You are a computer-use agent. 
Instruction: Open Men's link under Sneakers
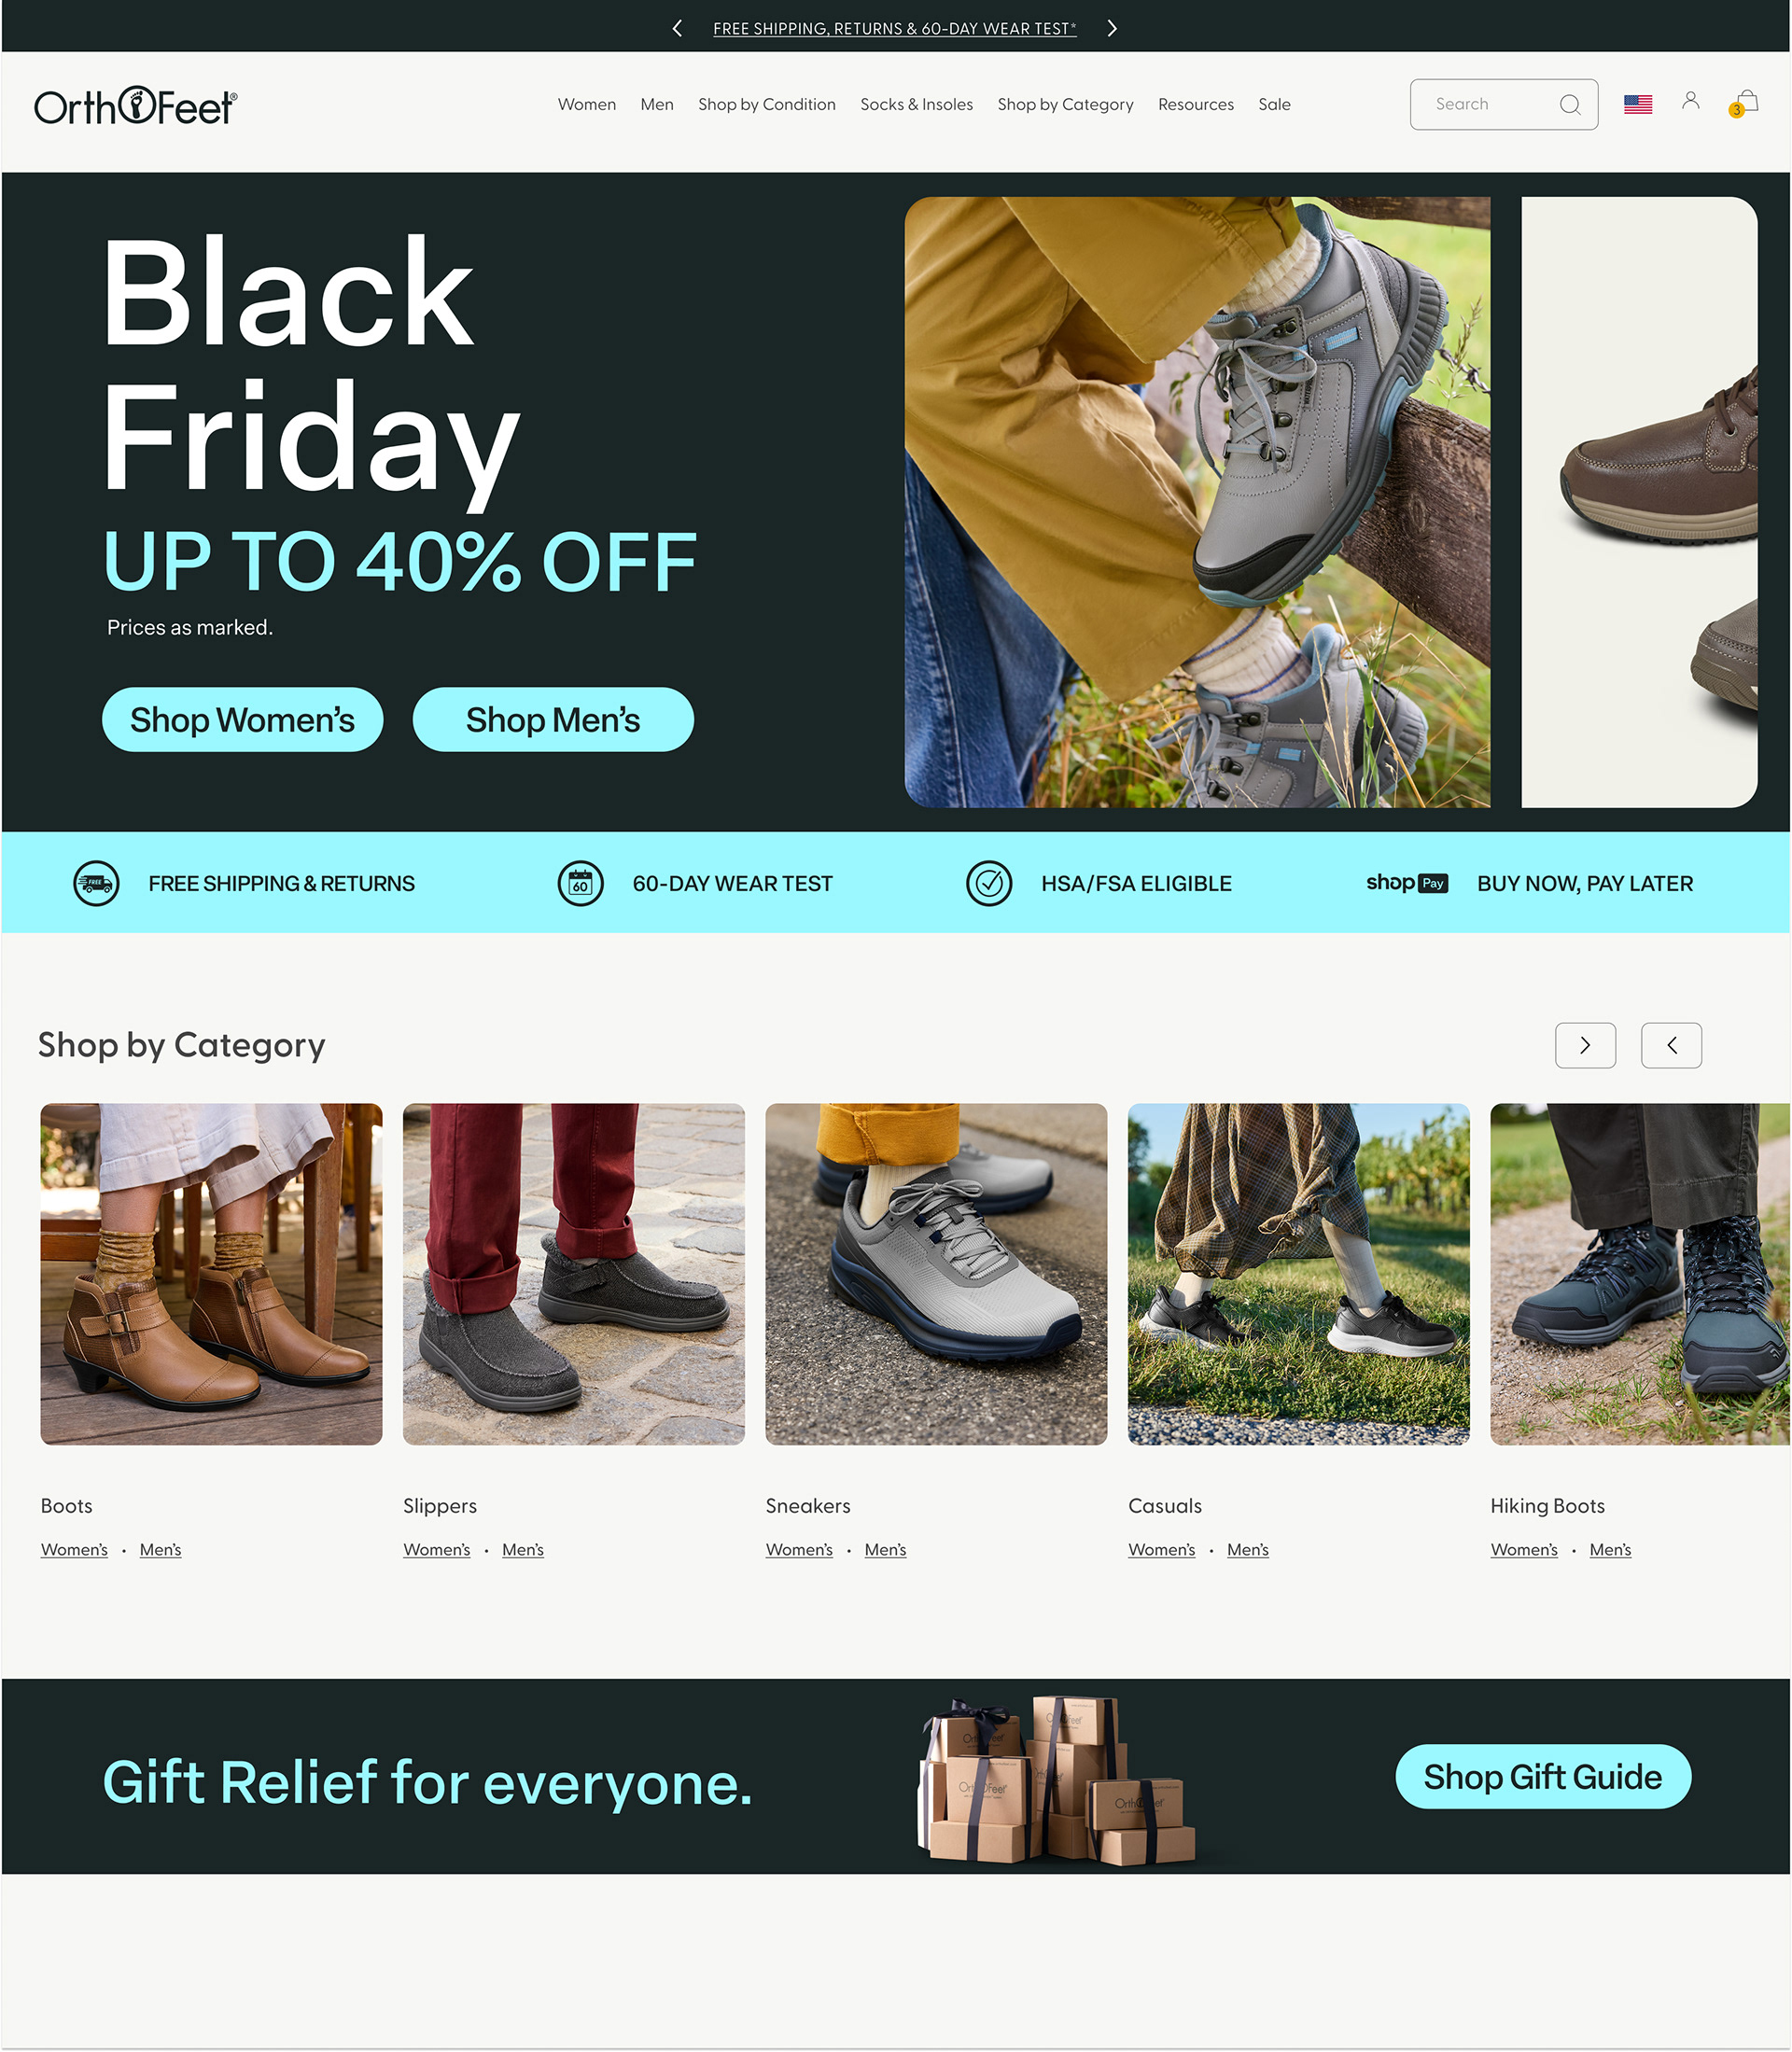coord(885,1550)
